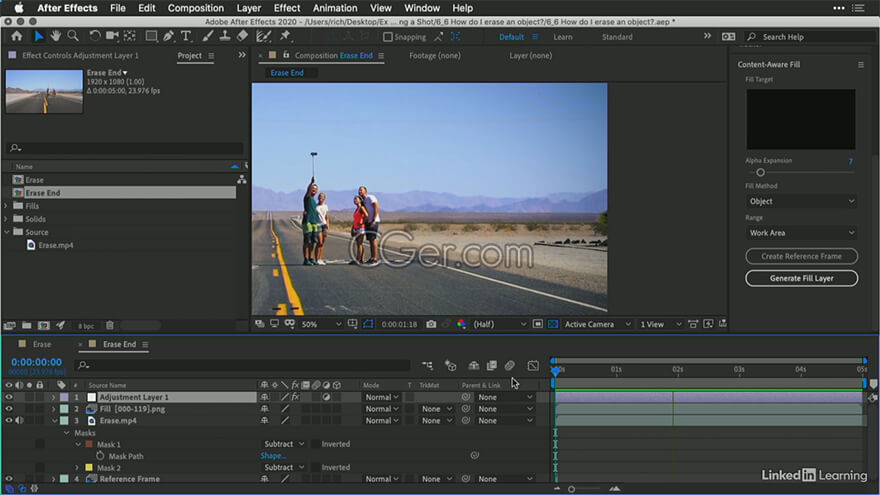Select the Selection arrow tool
880x495 pixels.
point(38,36)
